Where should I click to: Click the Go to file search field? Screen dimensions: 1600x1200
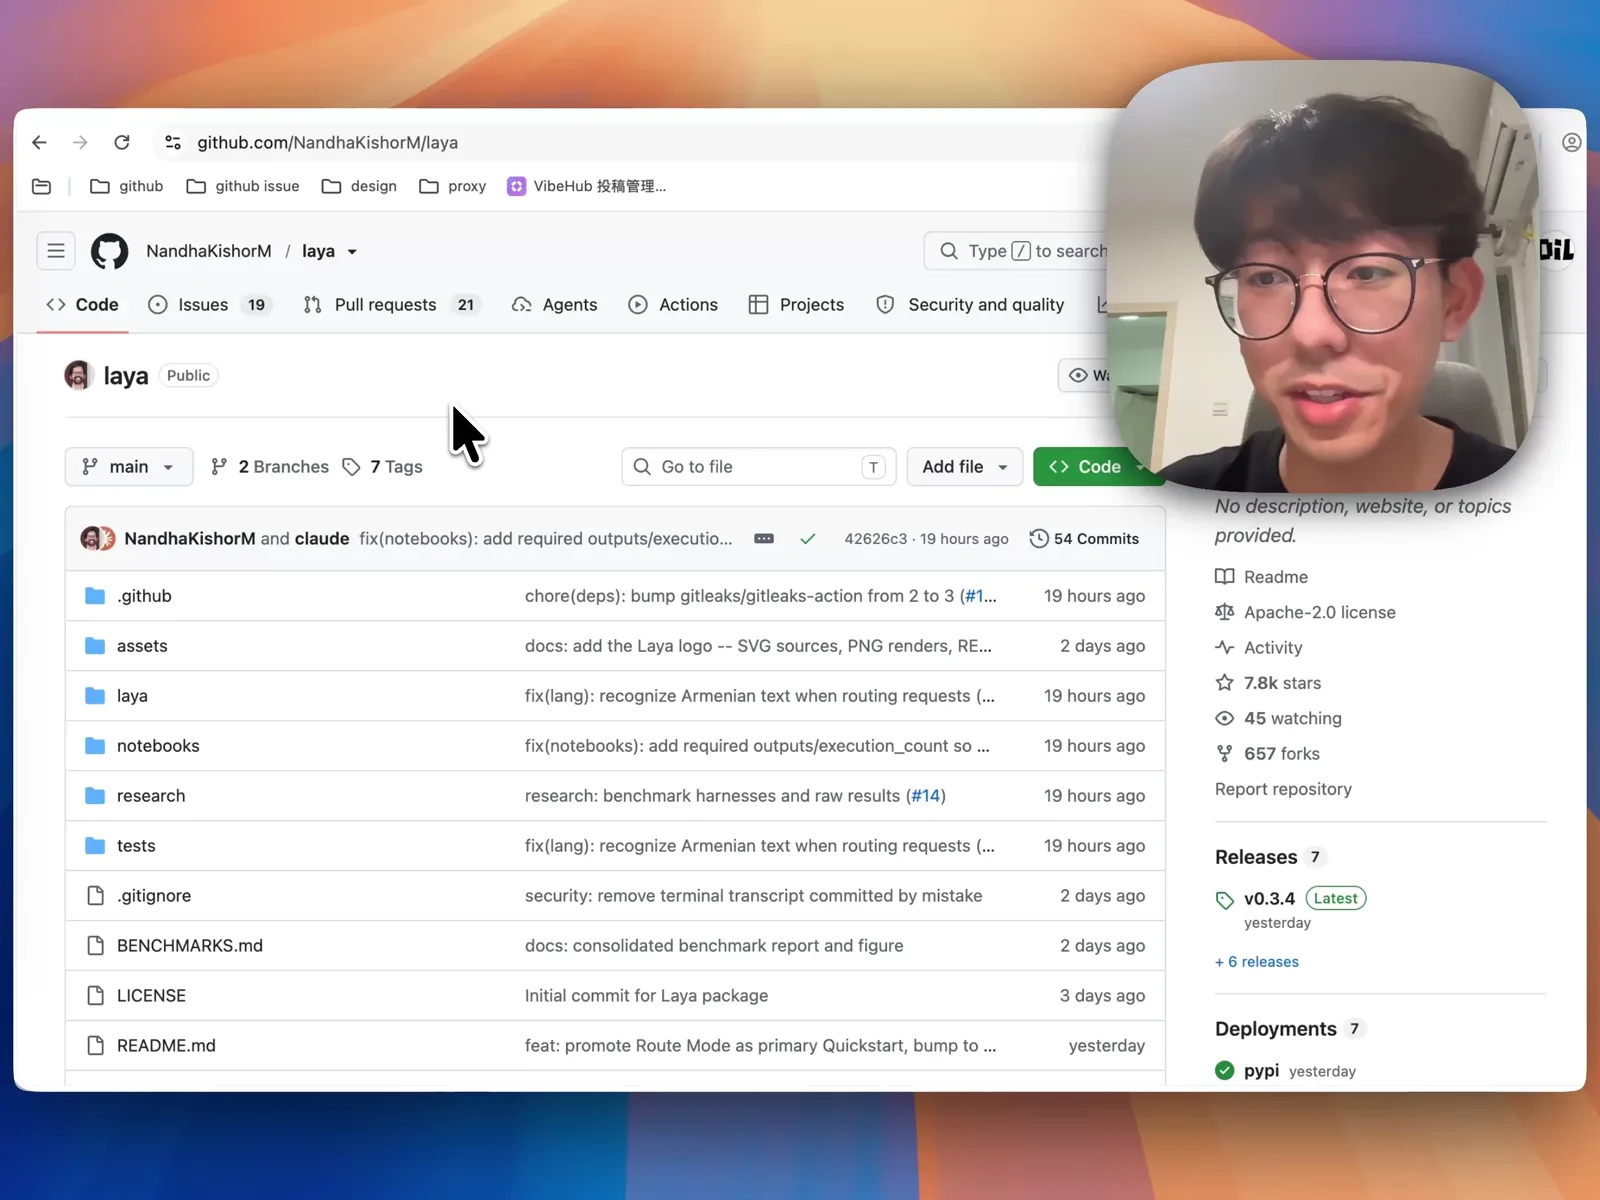[759, 467]
